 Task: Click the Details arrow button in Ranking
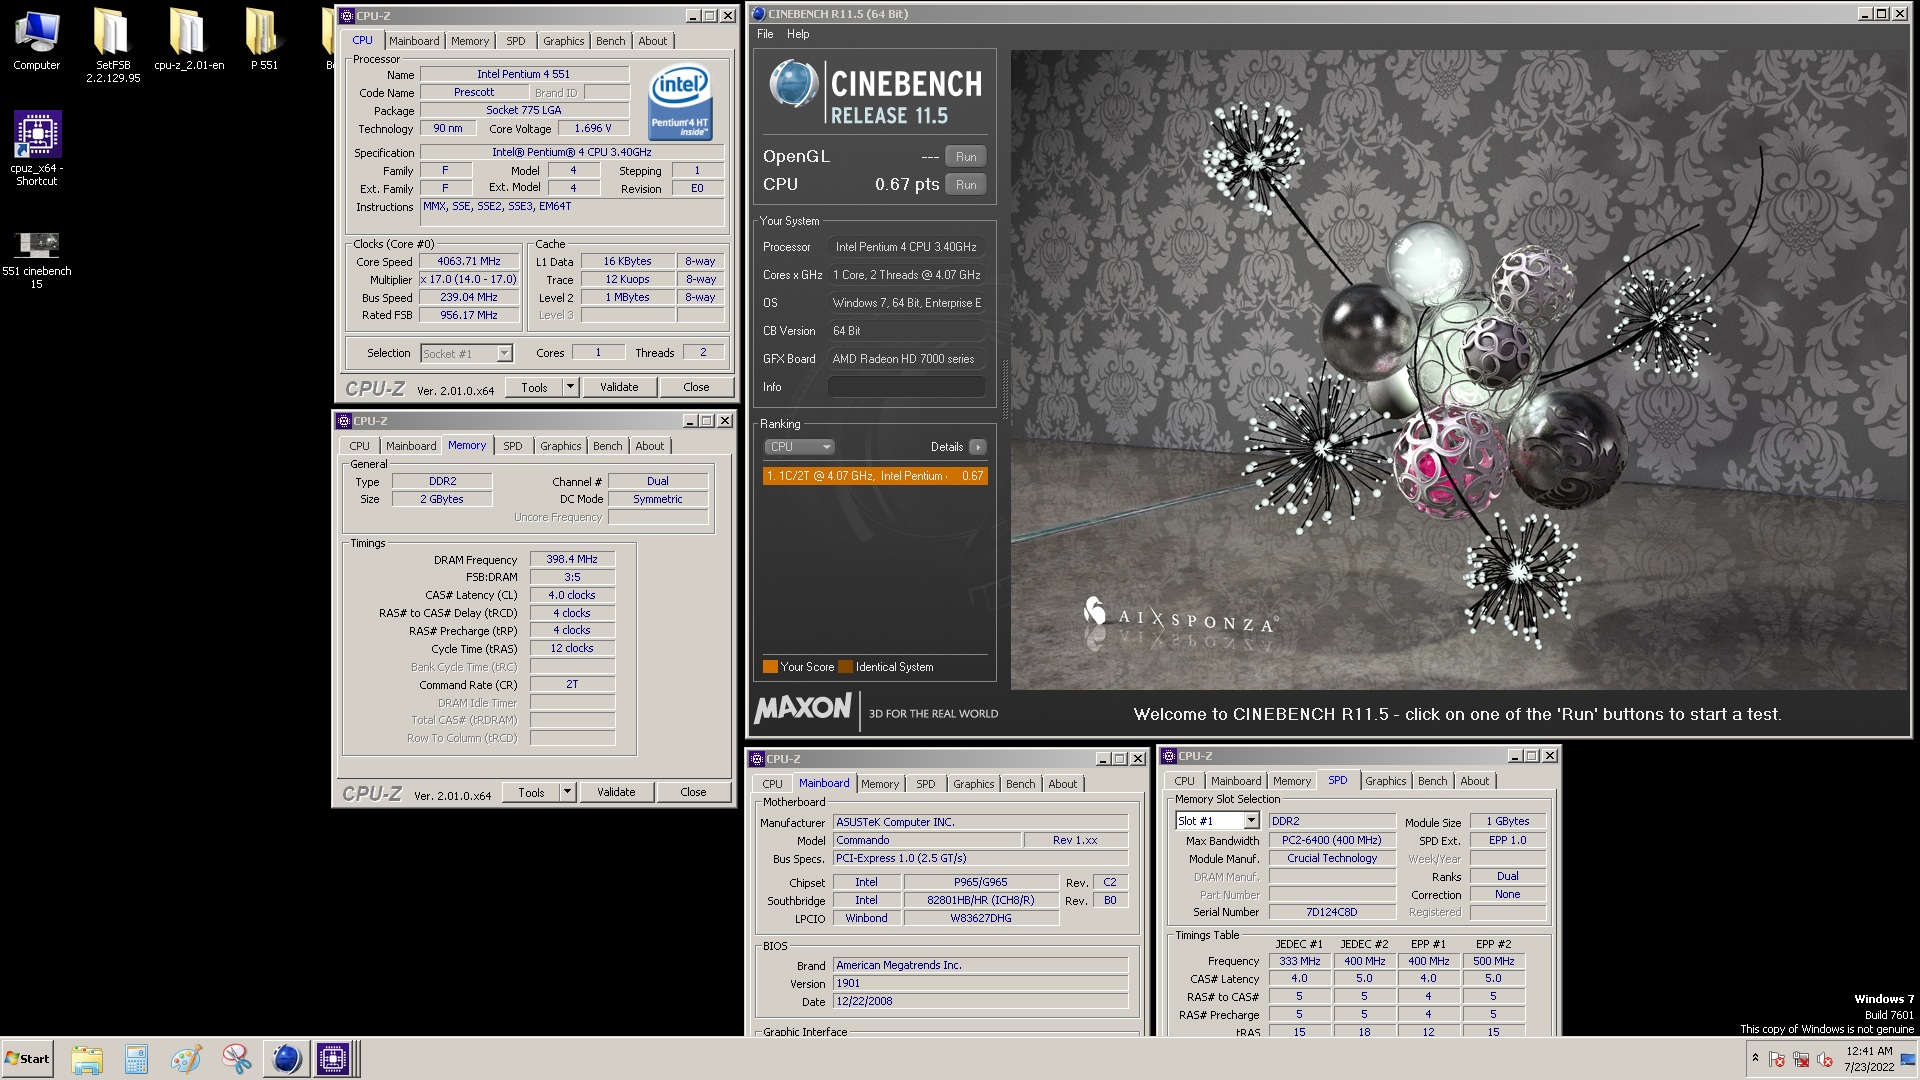[978, 447]
